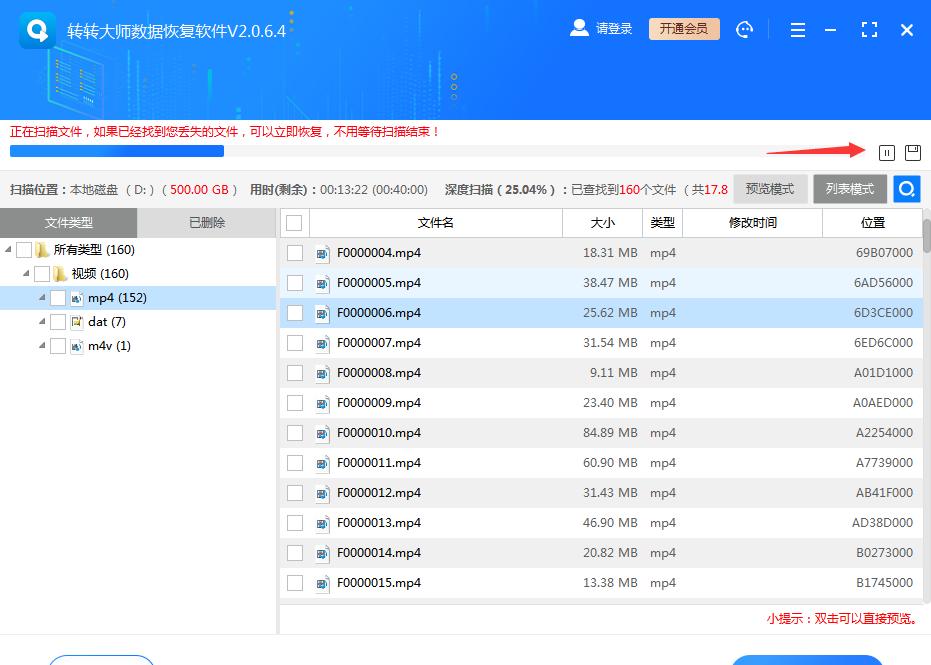The image size is (931, 665).
Task: Check the box for F0000009.mp4
Action: [x=295, y=403]
